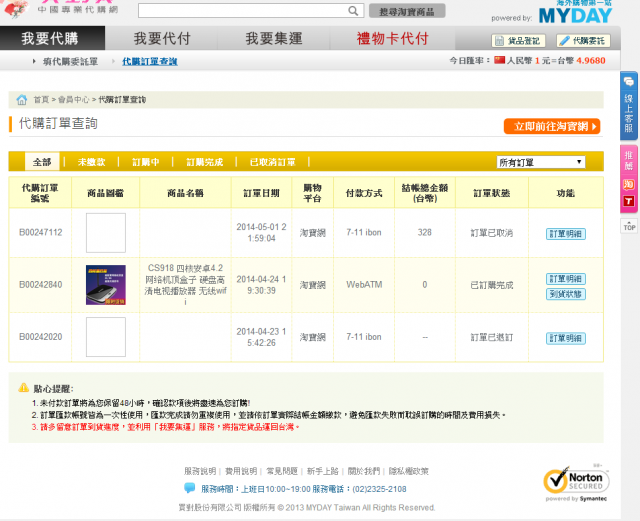This screenshot has height=521, width=640.
Task: Click the 訂單已退訂 status cell
Action: [x=492, y=337]
